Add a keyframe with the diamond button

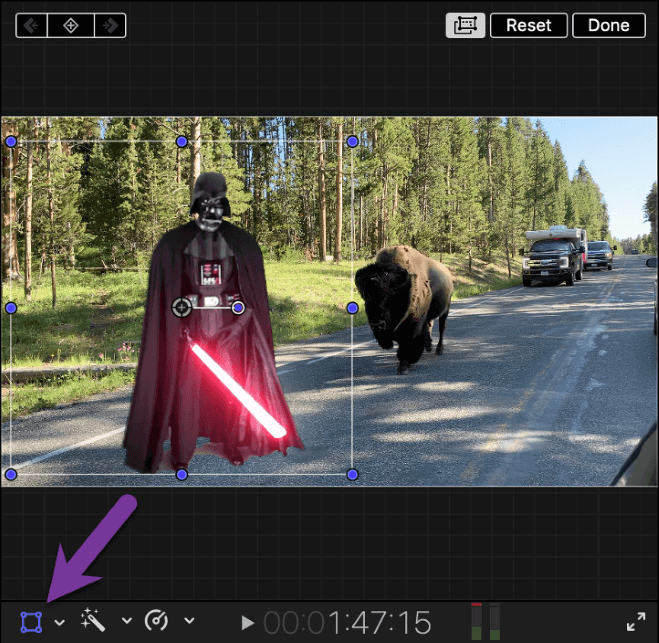[70, 25]
